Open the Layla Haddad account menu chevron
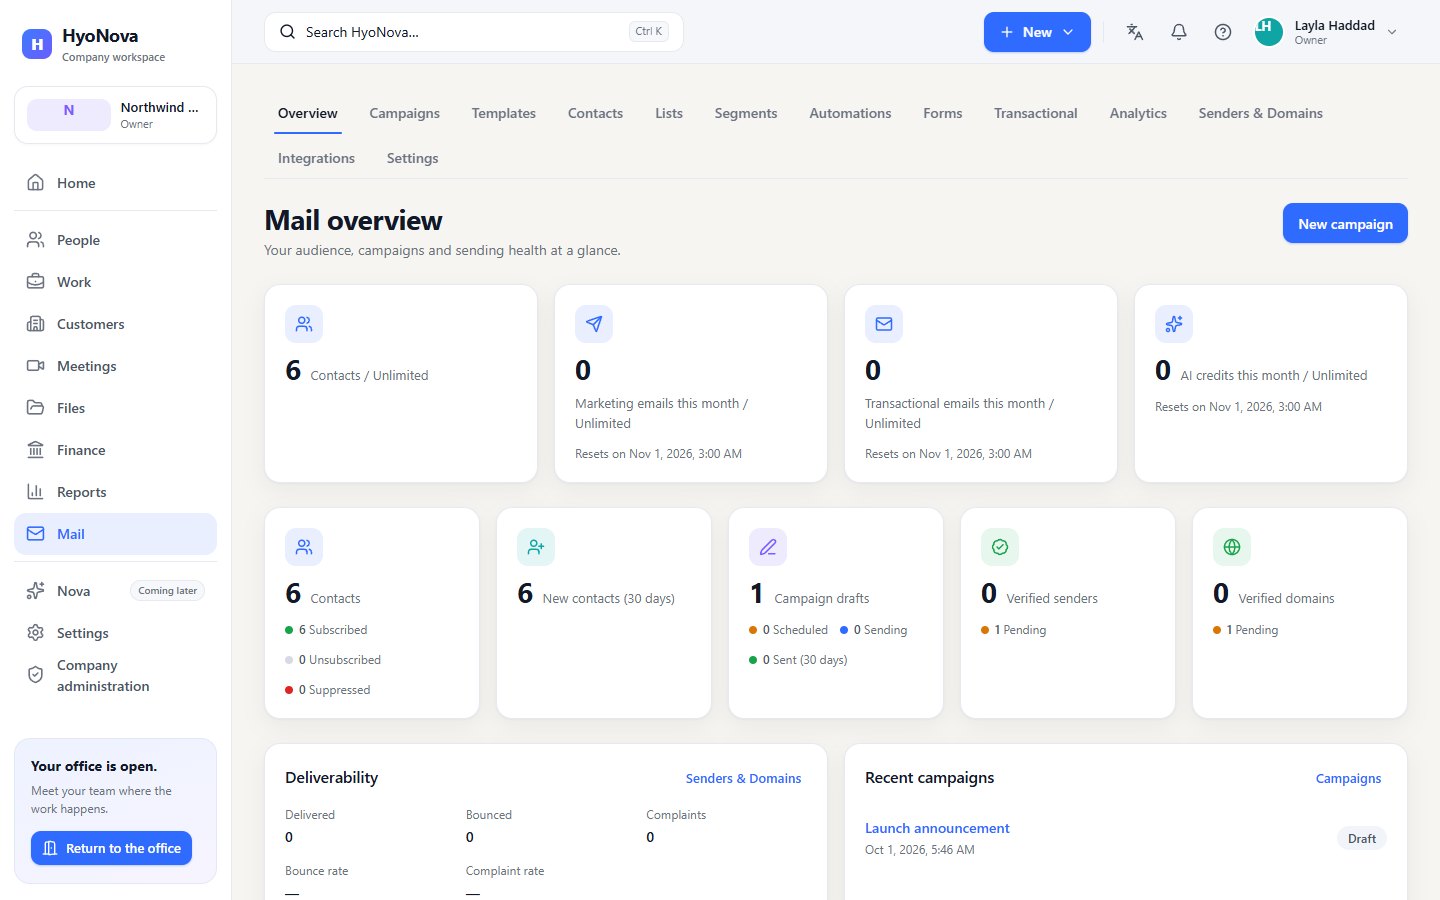1440x900 pixels. coord(1392,32)
